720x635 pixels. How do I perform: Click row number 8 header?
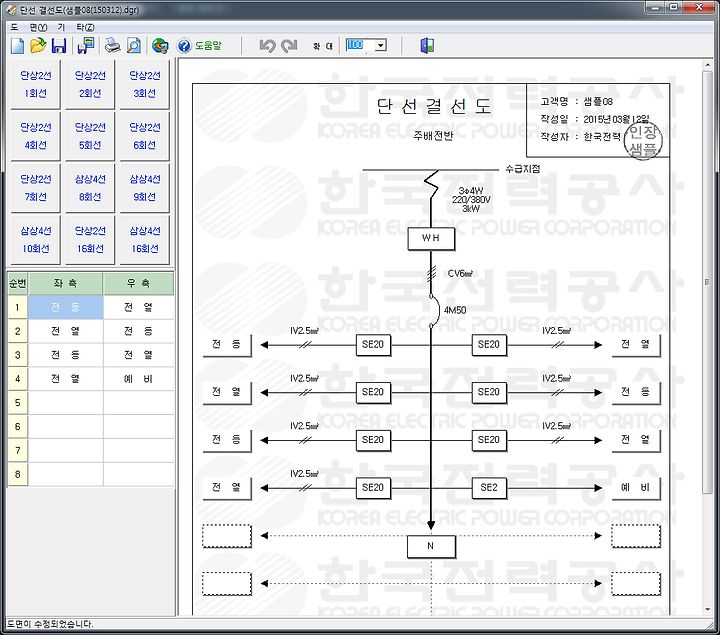point(18,474)
